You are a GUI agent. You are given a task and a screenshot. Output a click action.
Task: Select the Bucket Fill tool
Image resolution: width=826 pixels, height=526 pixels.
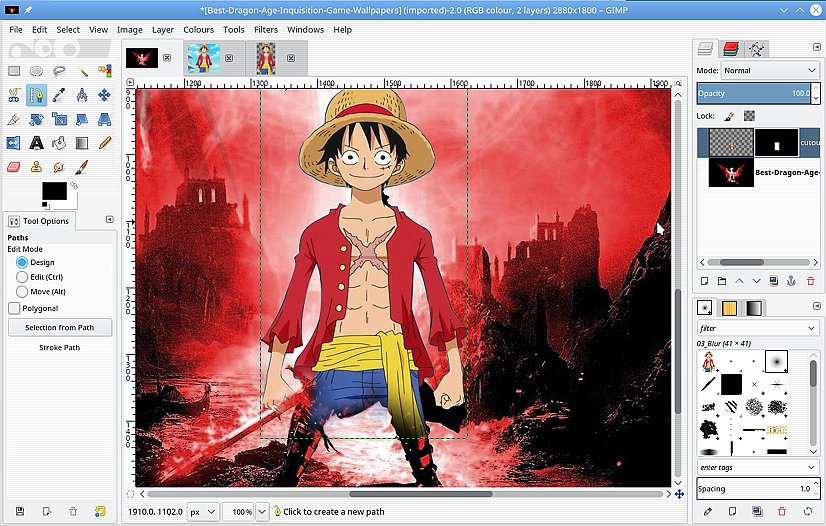[x=59, y=143]
